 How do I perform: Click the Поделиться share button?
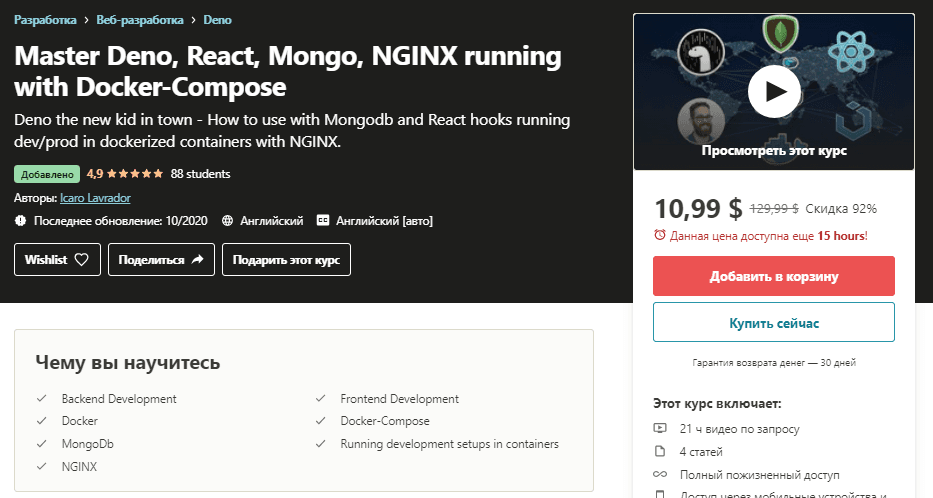click(x=161, y=259)
